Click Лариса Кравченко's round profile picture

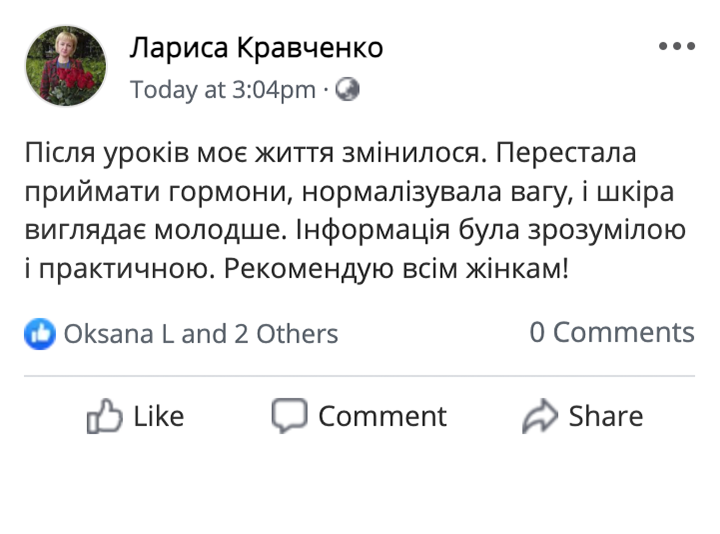[x=66, y=66]
